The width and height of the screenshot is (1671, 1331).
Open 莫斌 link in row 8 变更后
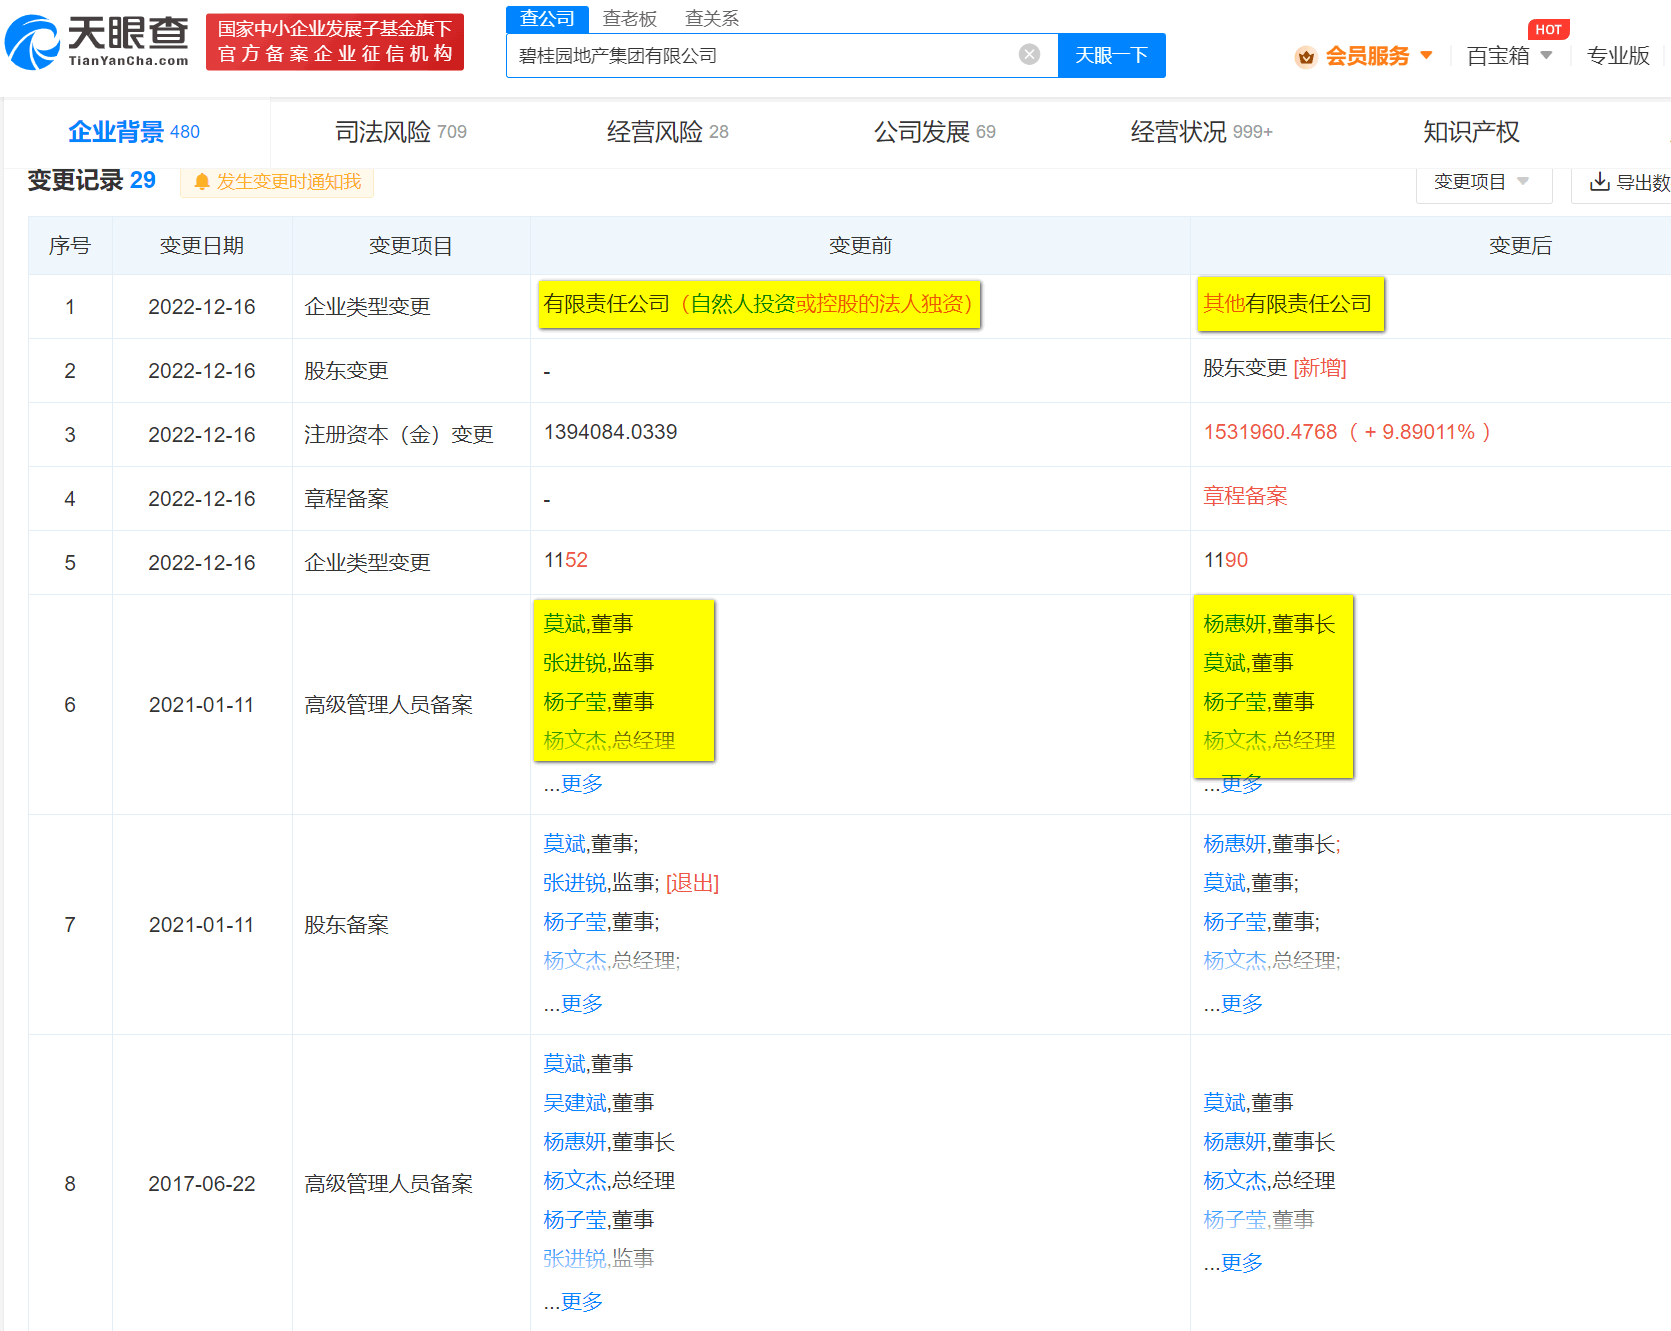(x=1225, y=1103)
